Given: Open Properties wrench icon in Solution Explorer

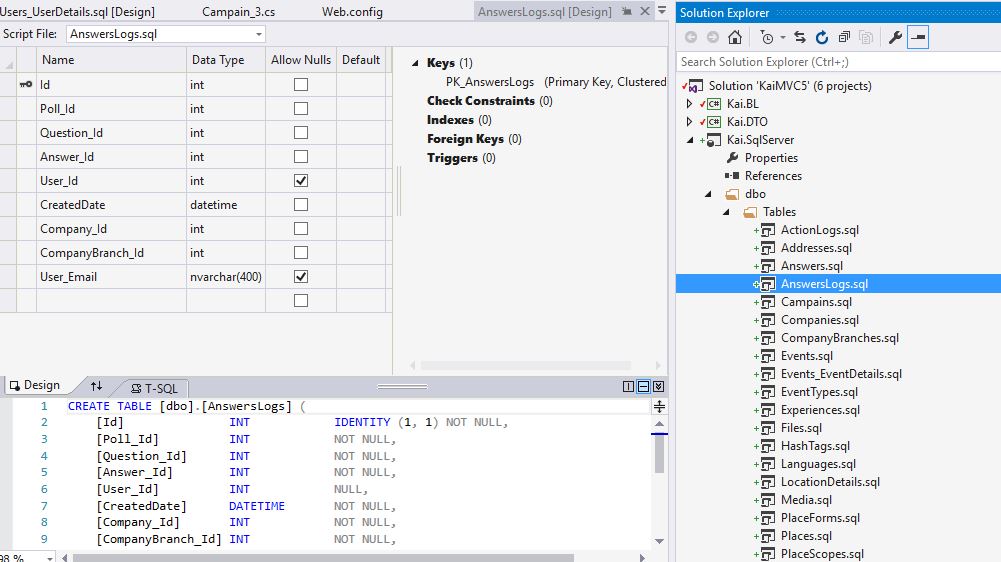Looking at the screenshot, I should 895,38.
